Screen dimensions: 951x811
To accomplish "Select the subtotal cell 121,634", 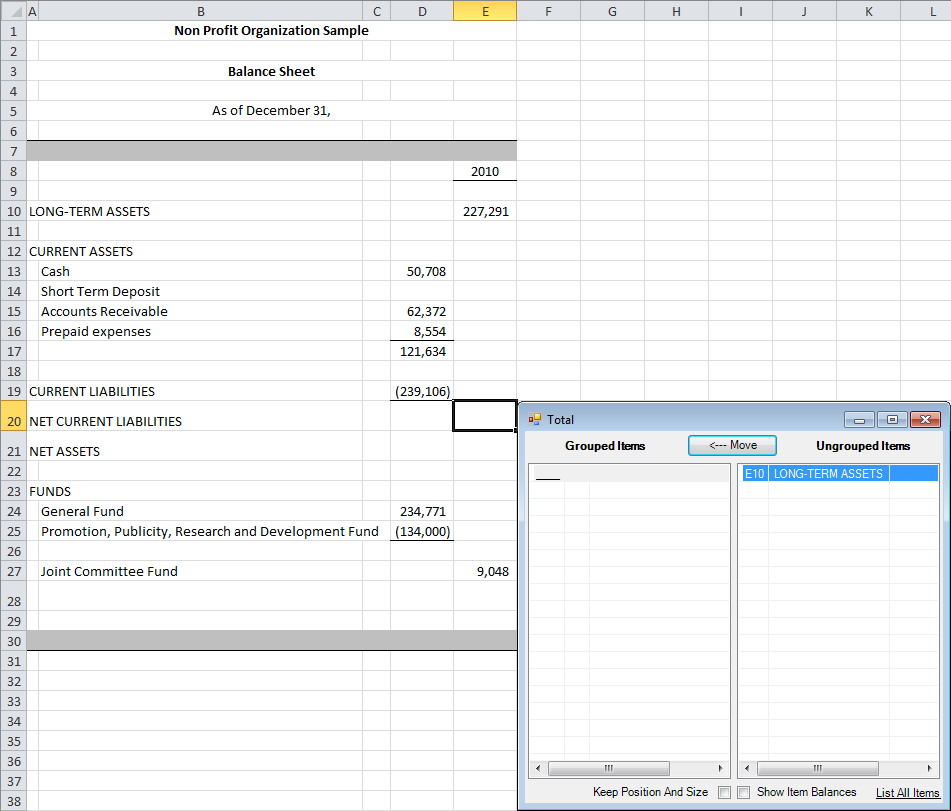I will [x=422, y=351].
